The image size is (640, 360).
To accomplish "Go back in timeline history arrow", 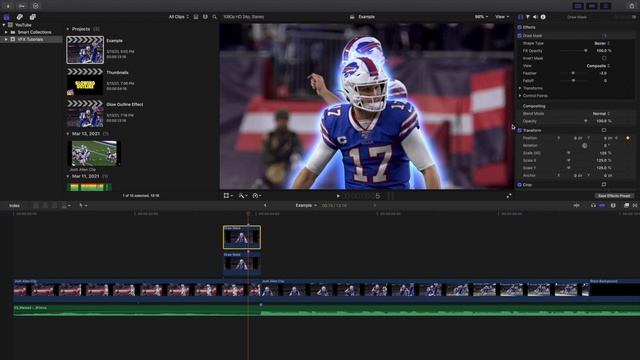I will (265, 205).
